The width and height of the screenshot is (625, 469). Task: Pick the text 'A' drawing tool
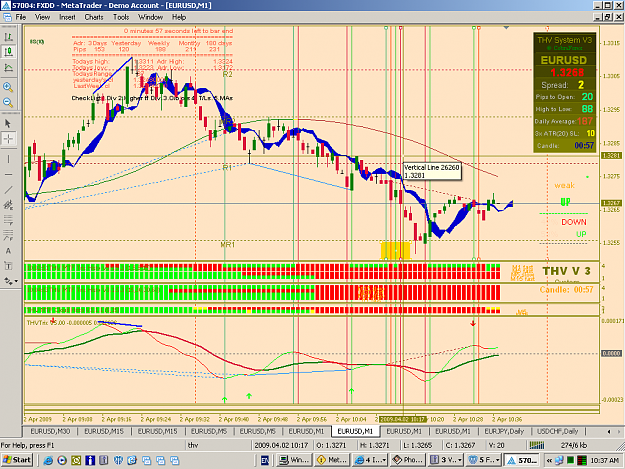8,251
